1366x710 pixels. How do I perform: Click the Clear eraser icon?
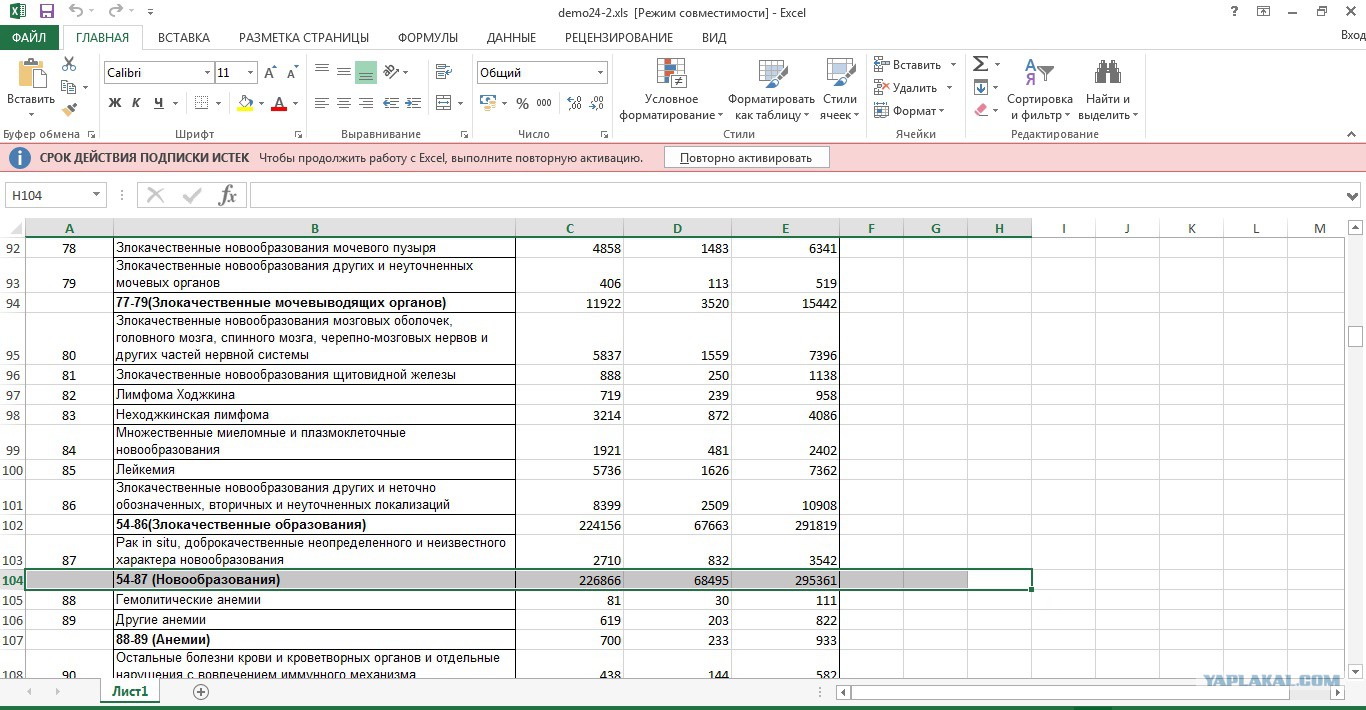[981, 110]
